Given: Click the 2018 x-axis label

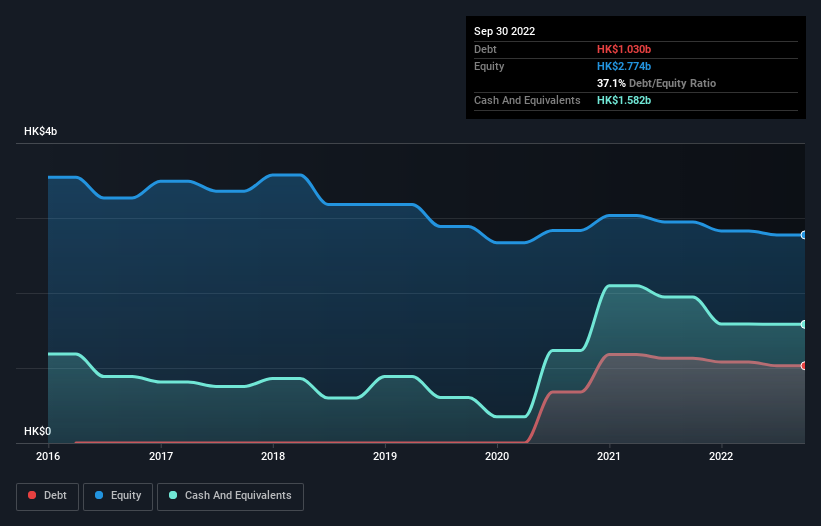Looking at the screenshot, I should pos(273,456).
